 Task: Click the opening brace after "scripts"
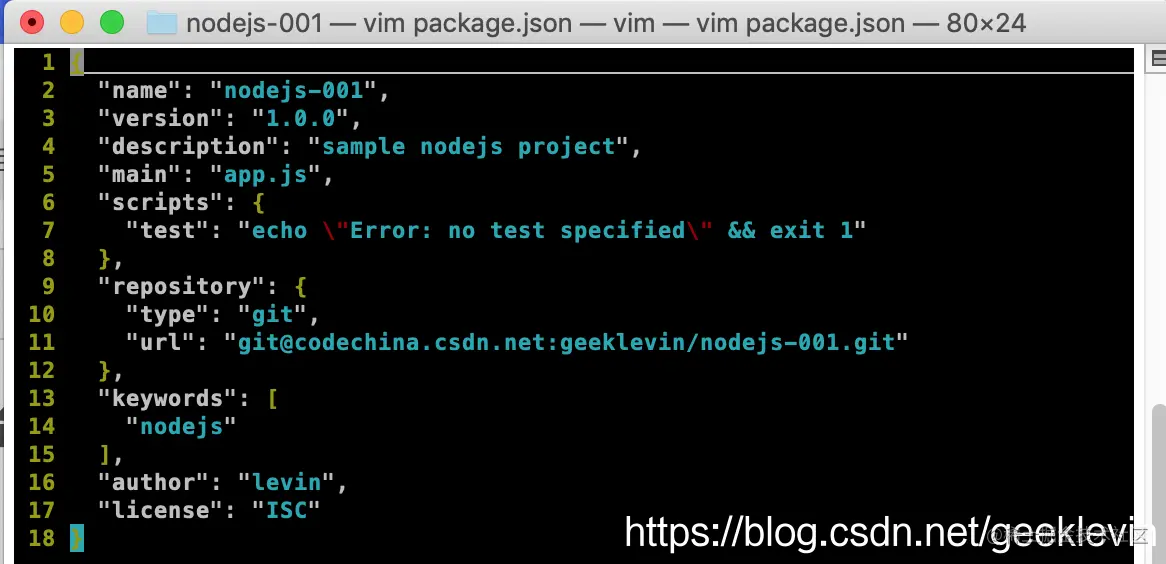pyautogui.click(x=258, y=202)
